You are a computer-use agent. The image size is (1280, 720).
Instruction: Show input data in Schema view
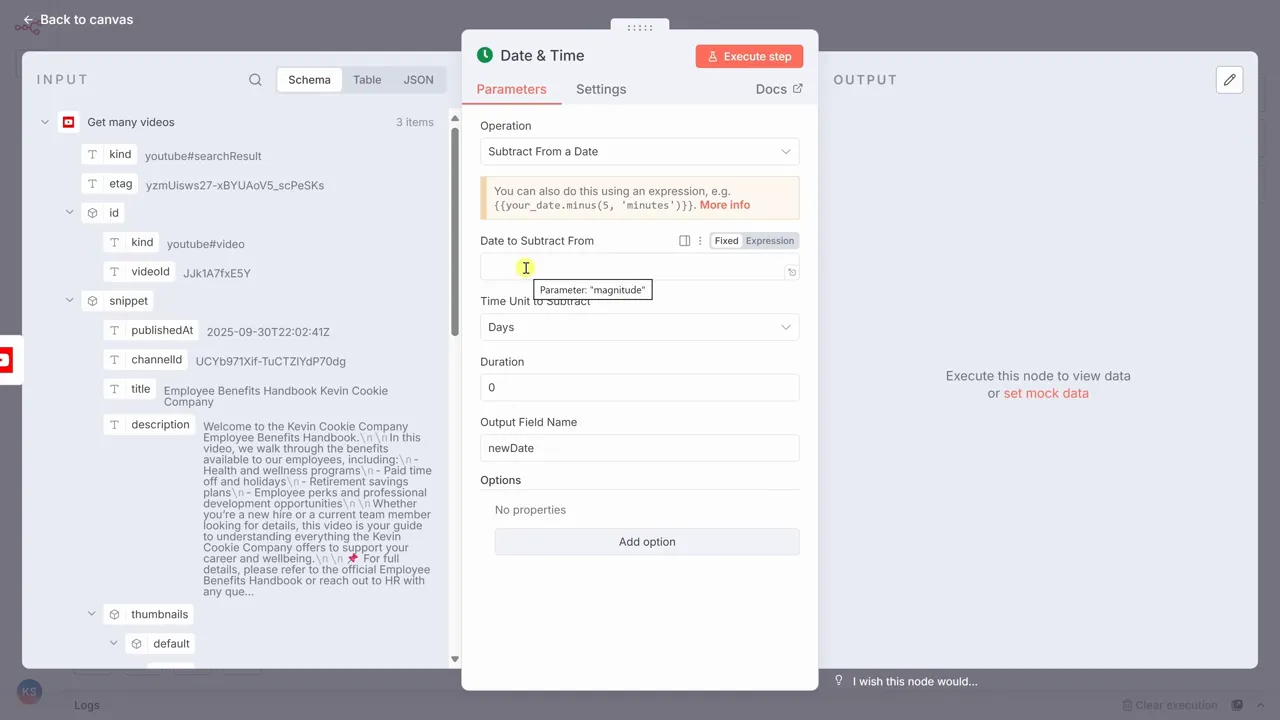309,80
